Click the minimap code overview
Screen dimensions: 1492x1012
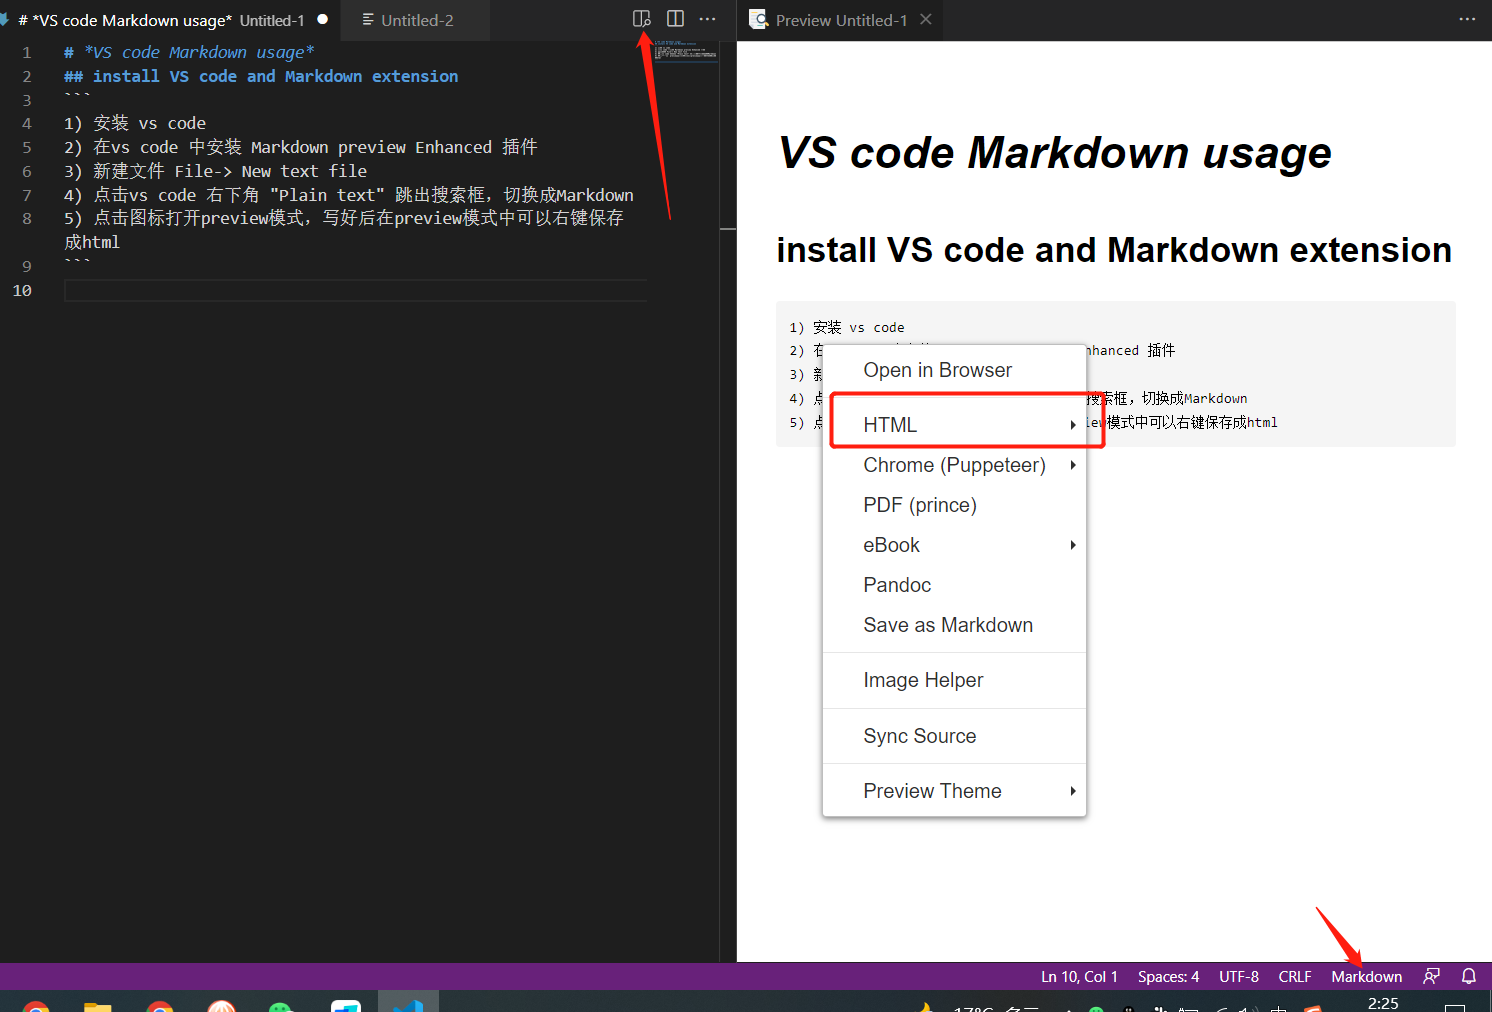click(x=686, y=50)
